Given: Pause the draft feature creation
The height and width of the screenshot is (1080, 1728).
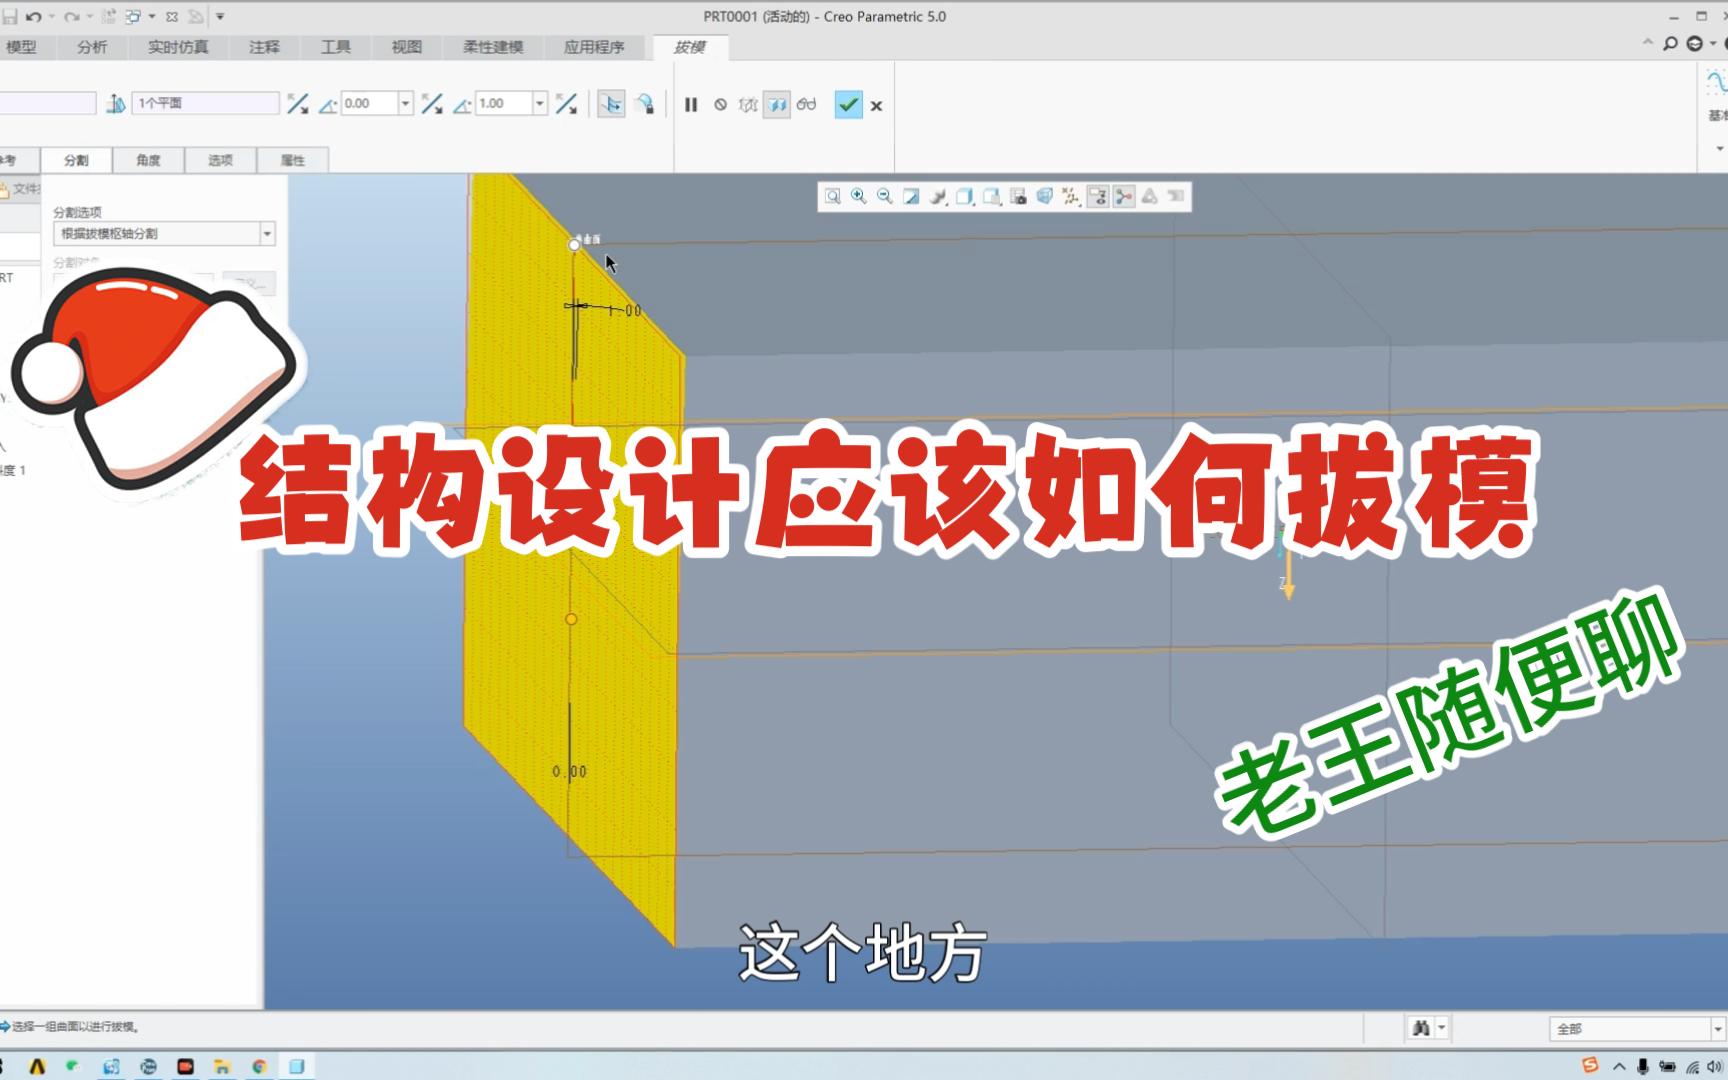Looking at the screenshot, I should point(691,104).
